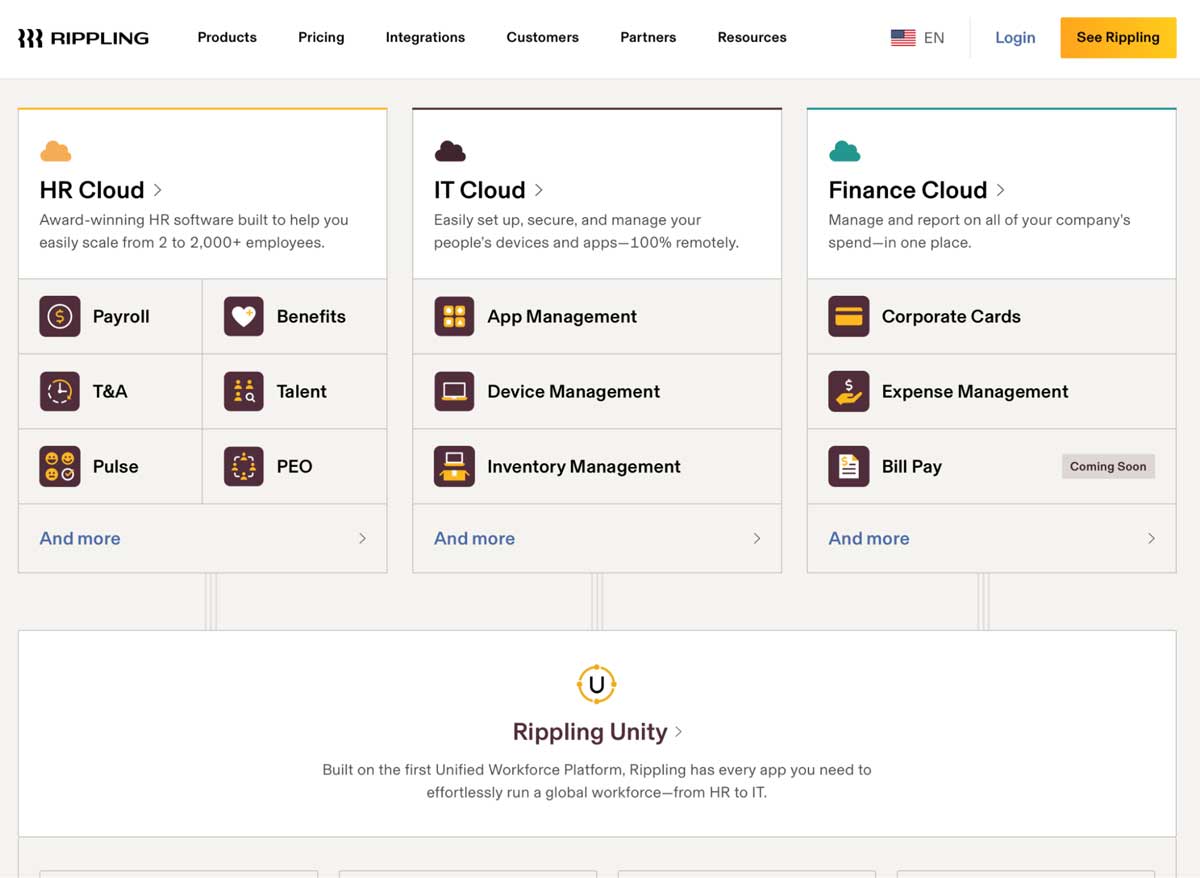Click the Corporate Cards icon

click(848, 316)
